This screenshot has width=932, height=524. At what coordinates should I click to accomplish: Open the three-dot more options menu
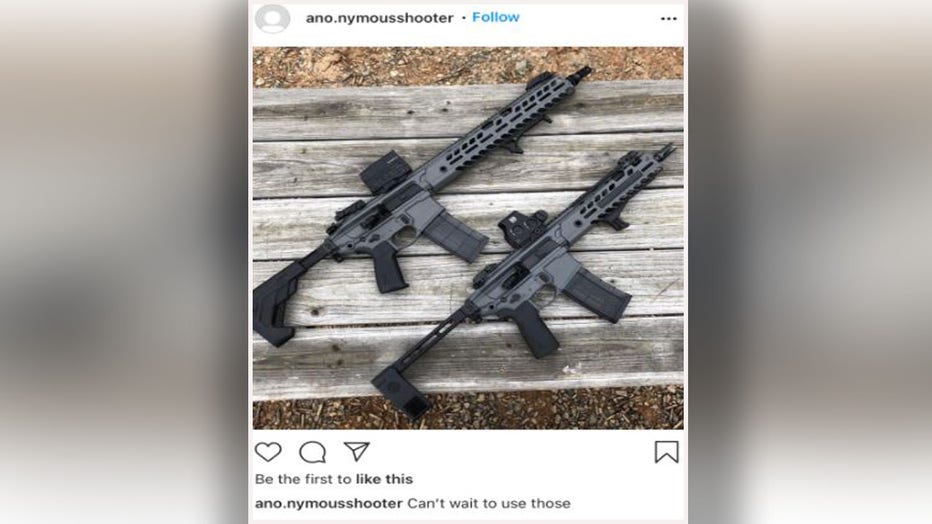pyautogui.click(x=669, y=19)
